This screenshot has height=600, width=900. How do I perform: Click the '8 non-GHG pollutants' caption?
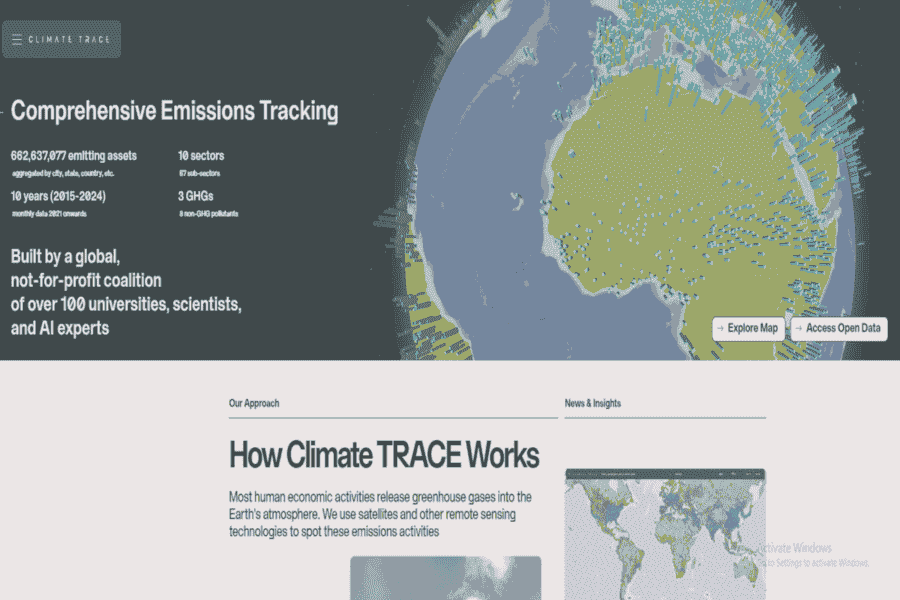208,214
